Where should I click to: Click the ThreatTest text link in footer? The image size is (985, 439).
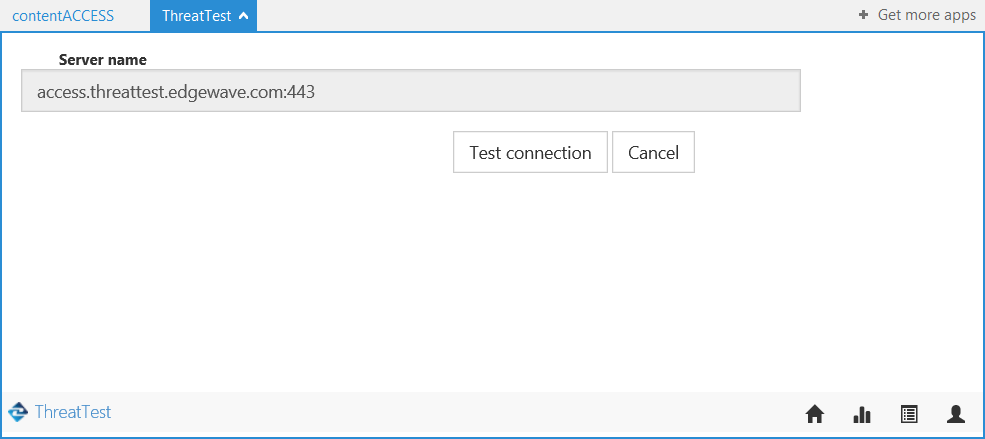(x=72, y=412)
